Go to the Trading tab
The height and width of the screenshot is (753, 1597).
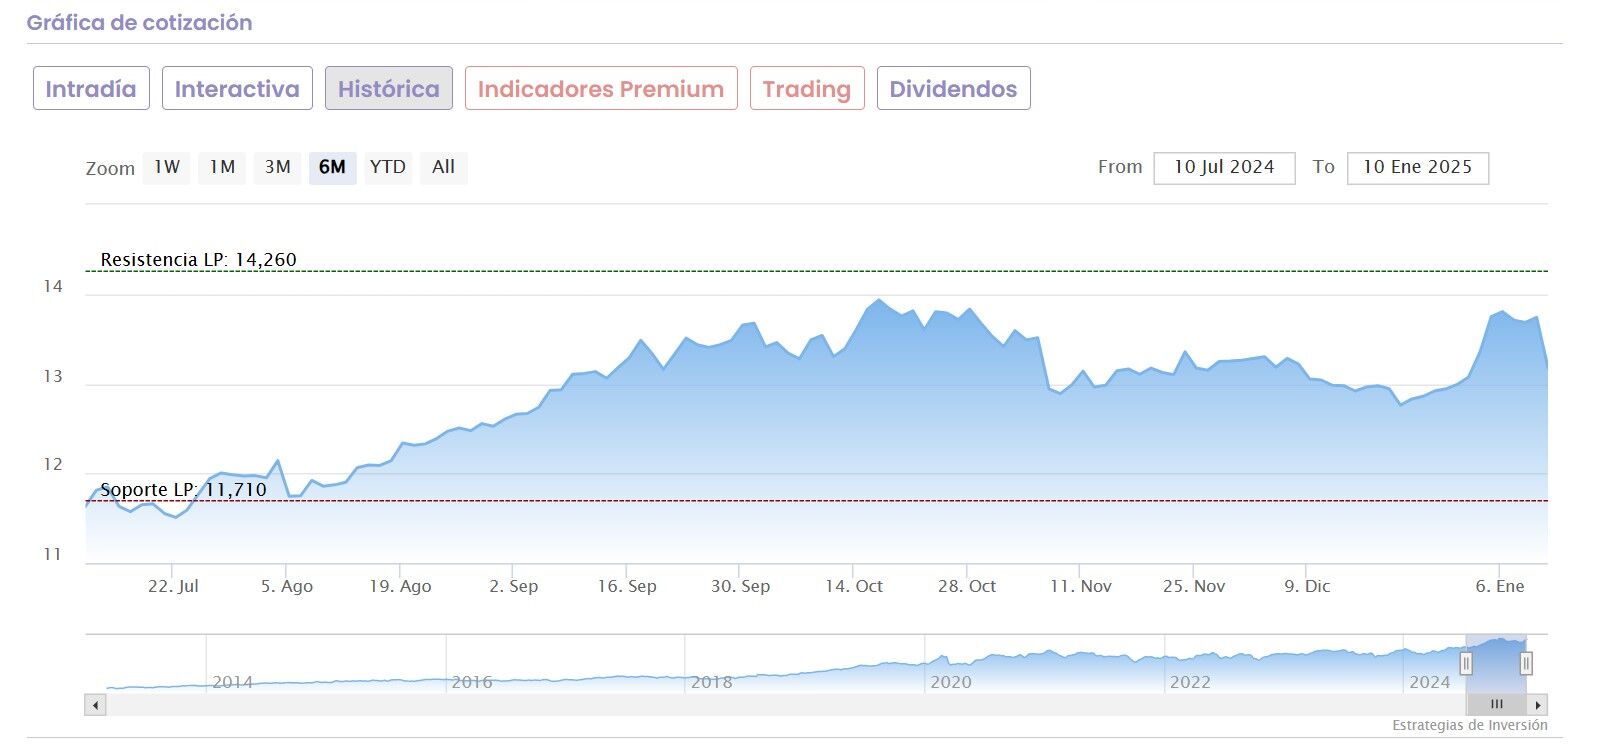807,88
